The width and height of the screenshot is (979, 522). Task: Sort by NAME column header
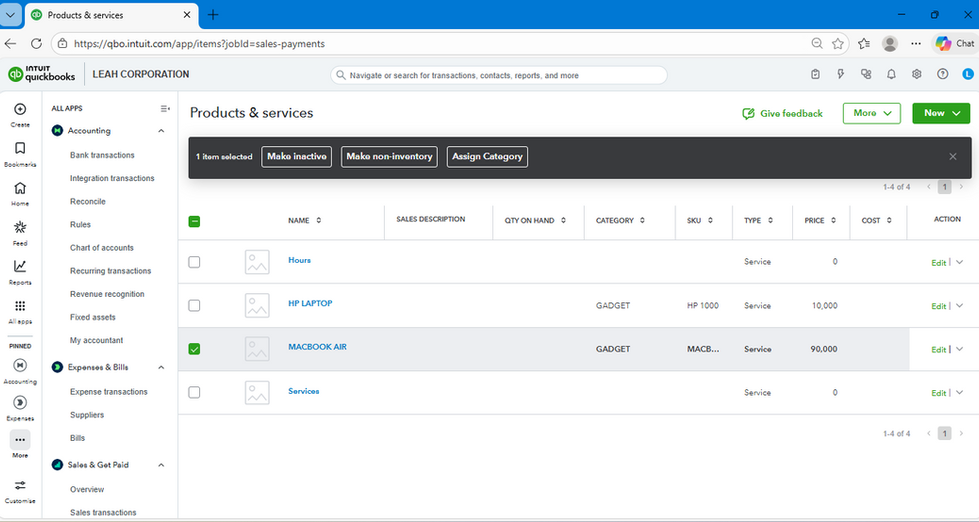(x=304, y=220)
